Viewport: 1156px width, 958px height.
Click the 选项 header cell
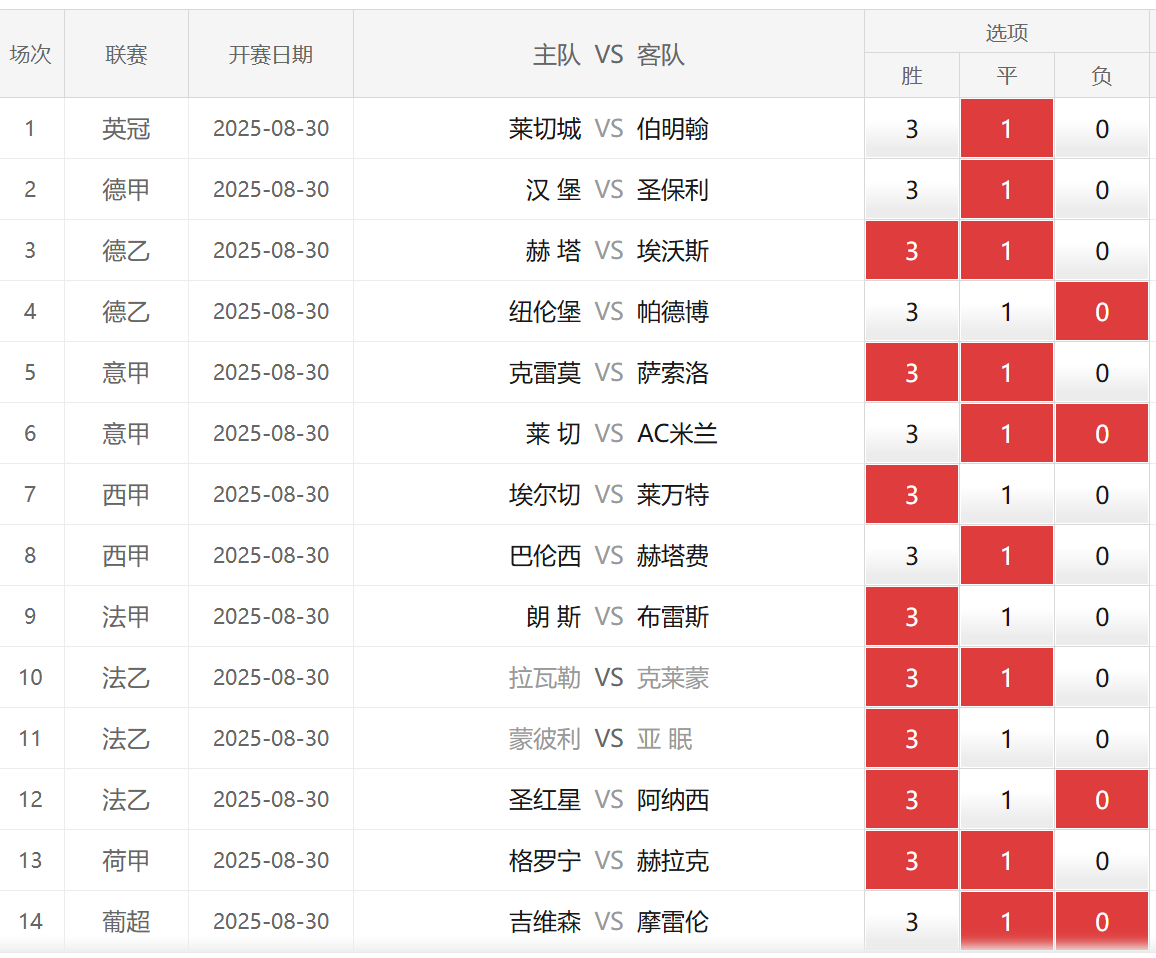coord(1007,32)
